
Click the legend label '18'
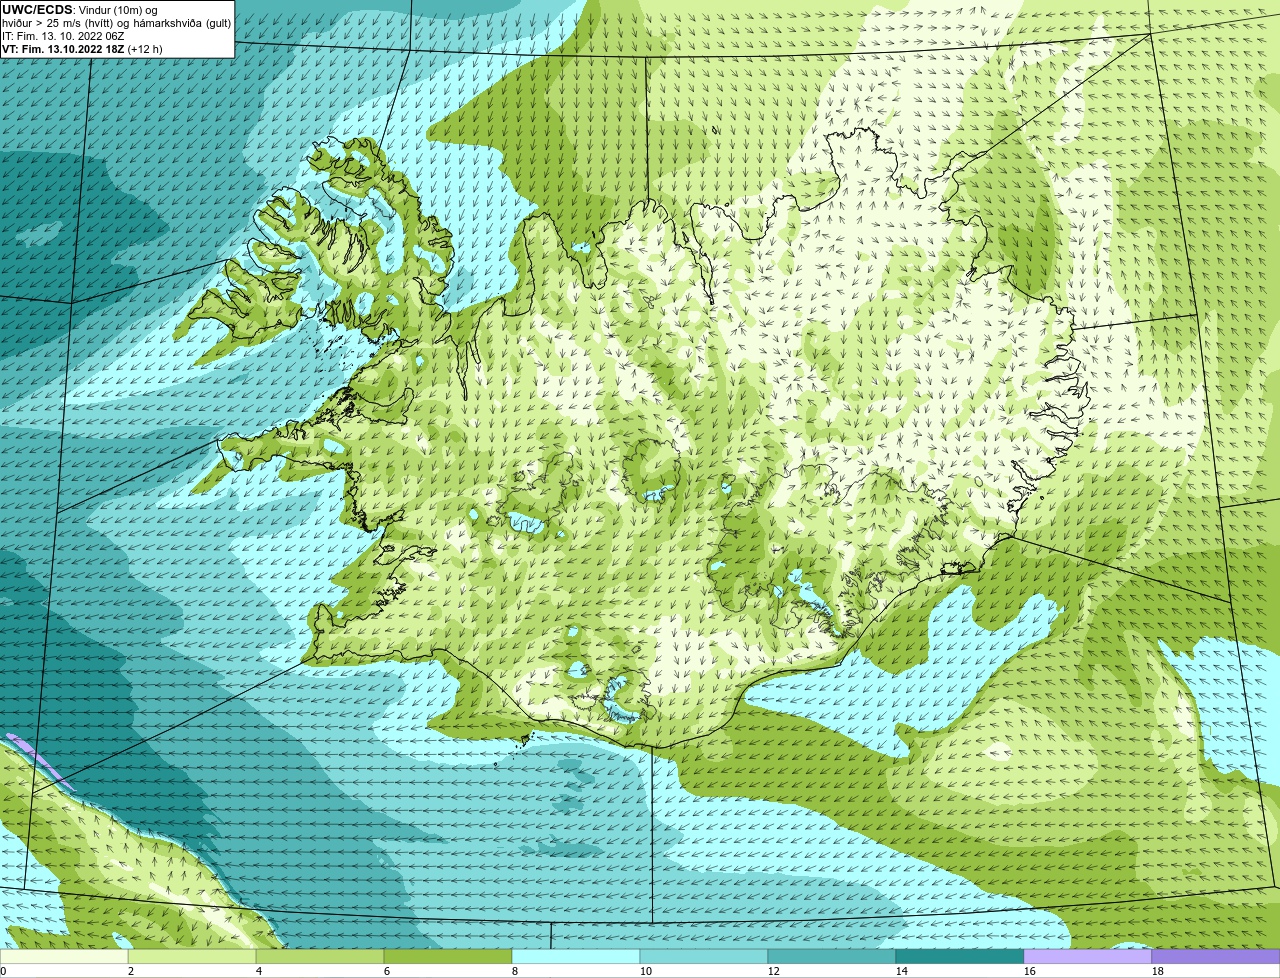click(1158, 971)
